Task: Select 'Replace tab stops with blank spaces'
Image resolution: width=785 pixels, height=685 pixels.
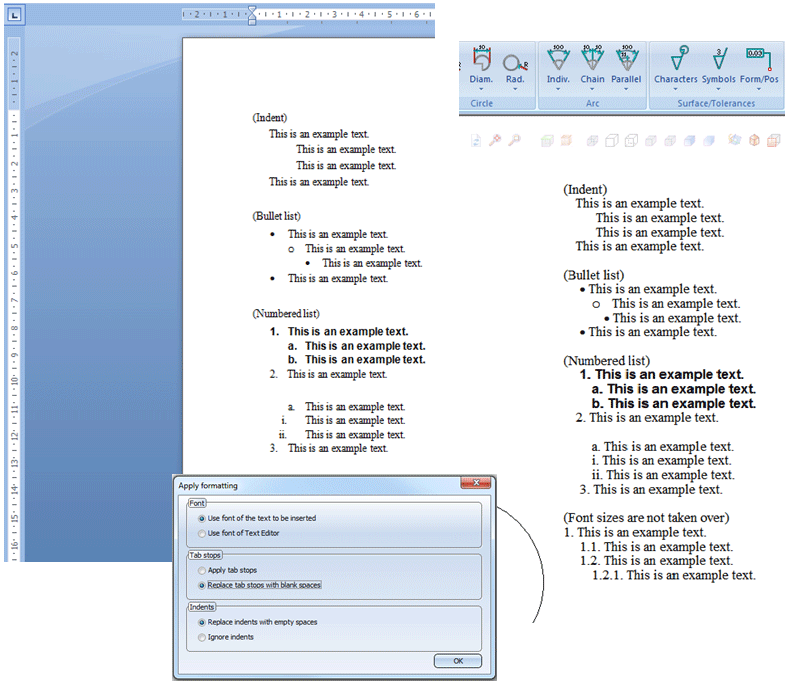Action: coord(259,585)
